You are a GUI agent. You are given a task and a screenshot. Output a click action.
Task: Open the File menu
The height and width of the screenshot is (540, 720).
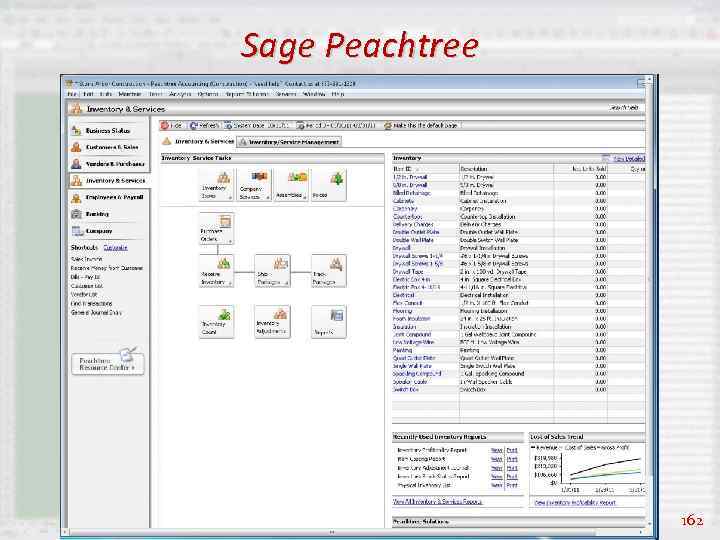click(73, 94)
